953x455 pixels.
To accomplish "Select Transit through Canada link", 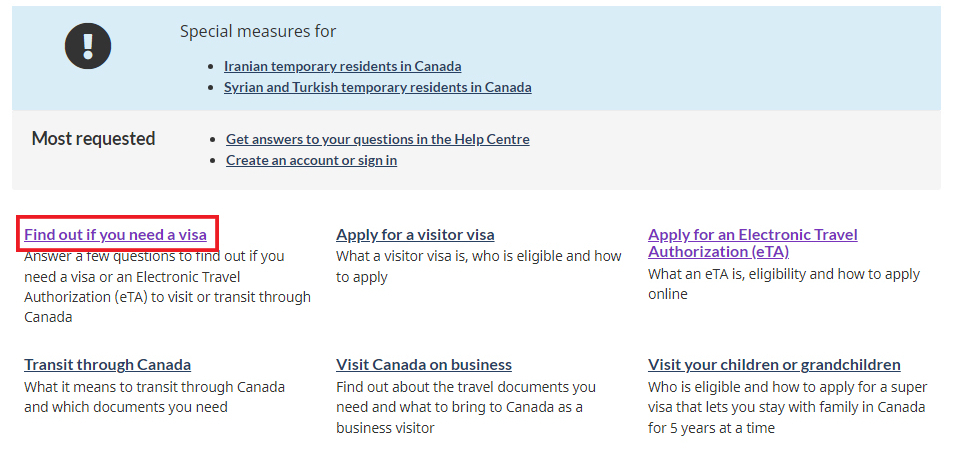I will tap(107, 365).
